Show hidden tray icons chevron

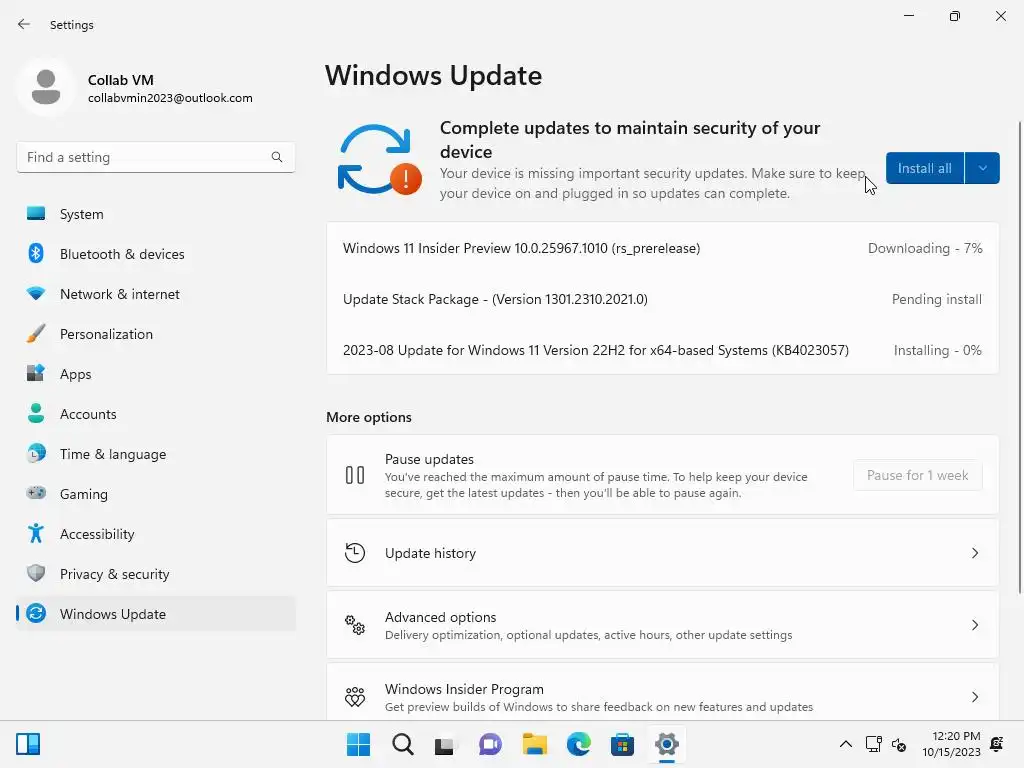pyautogui.click(x=845, y=744)
